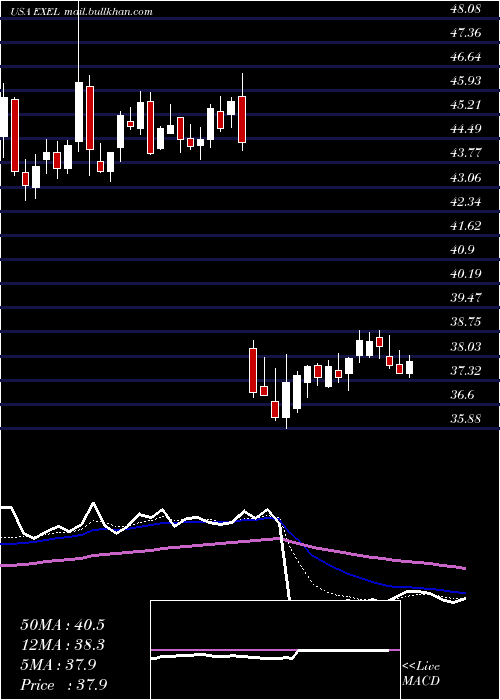Click the tall white candle with longest upper wick
This screenshot has height=700, width=500.
79,76
